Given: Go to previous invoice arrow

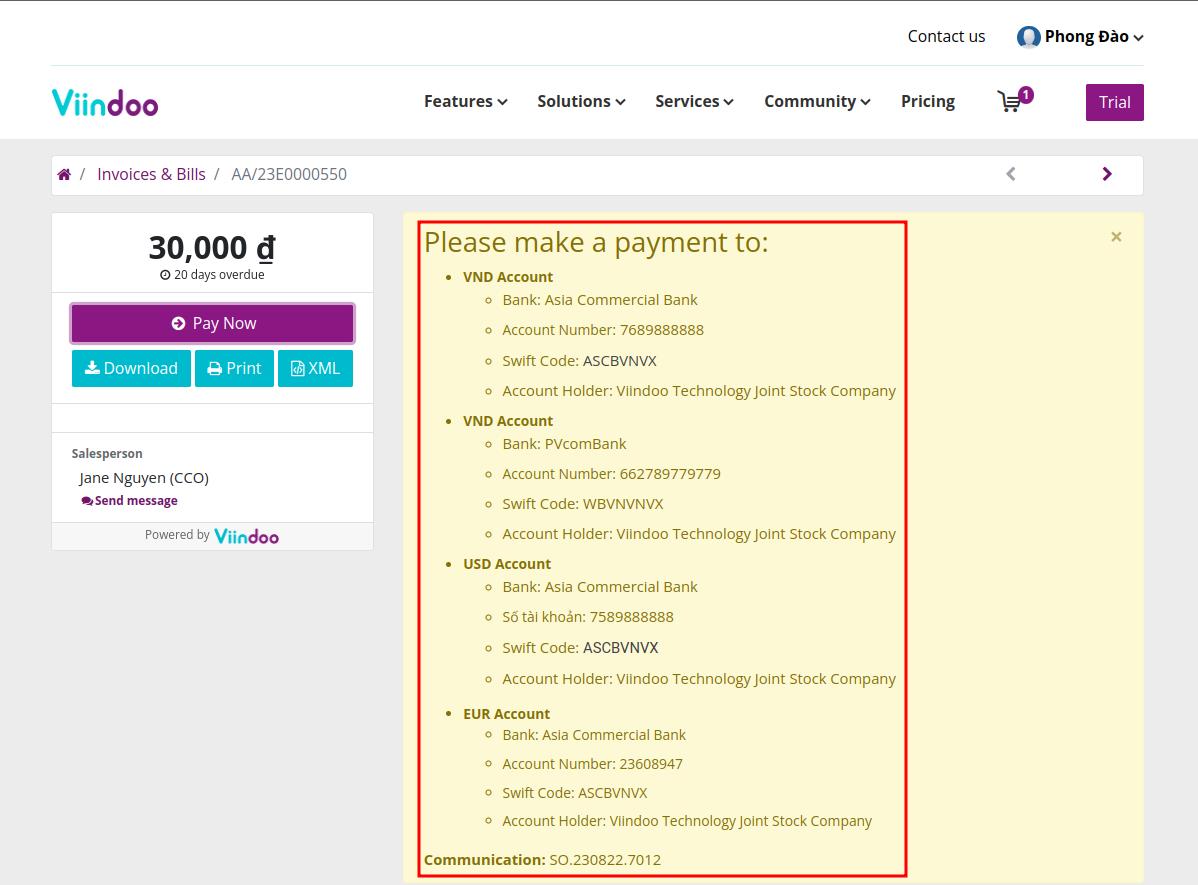Looking at the screenshot, I should coord(1011,174).
